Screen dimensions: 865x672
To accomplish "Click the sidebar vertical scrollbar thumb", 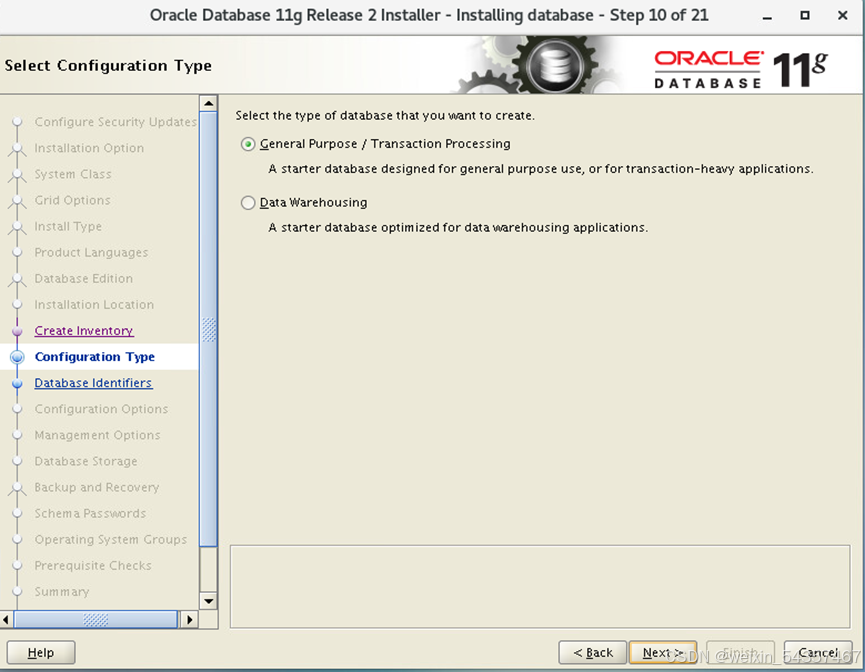I will 209,330.
